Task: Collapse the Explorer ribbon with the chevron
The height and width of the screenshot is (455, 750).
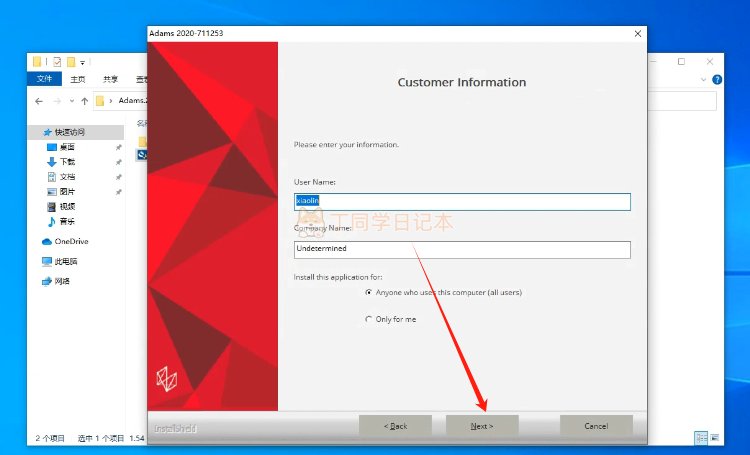Action: 703,79
